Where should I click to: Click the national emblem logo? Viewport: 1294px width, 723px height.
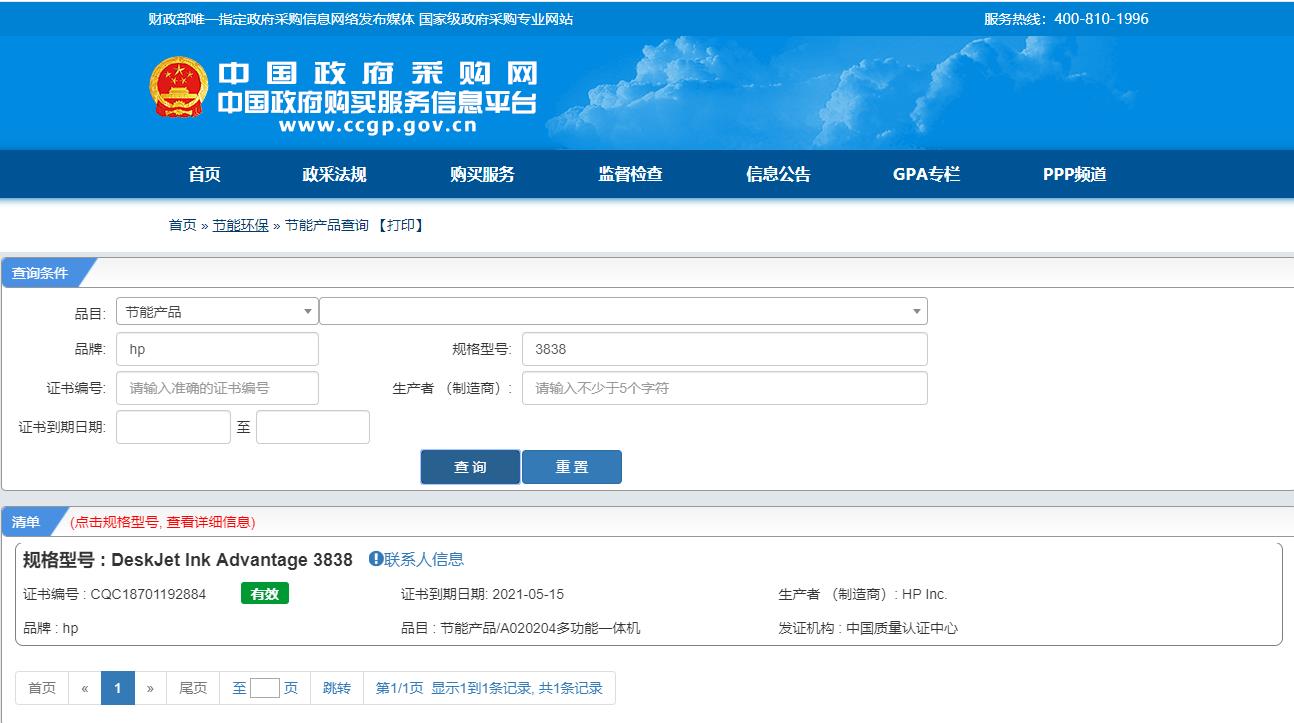178,87
